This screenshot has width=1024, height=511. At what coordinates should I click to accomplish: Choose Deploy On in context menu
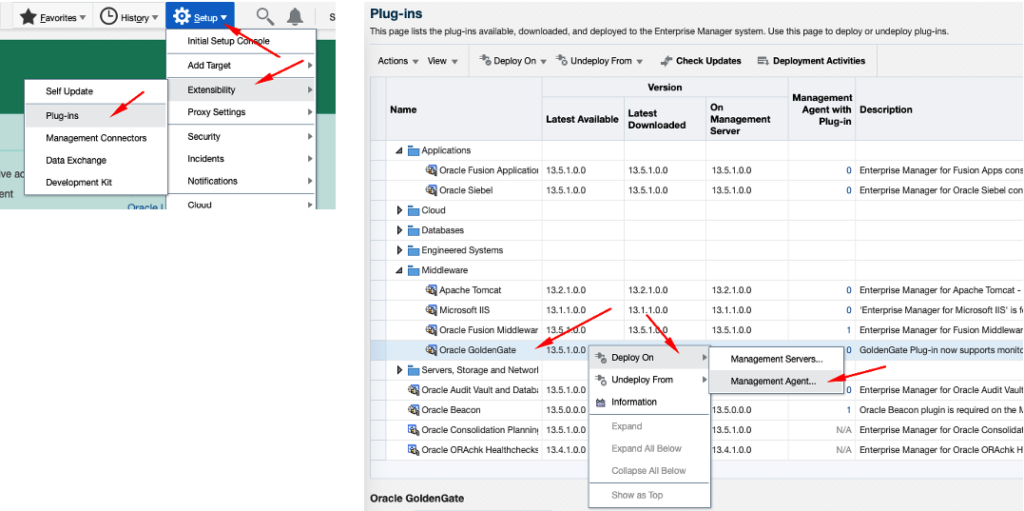click(649, 357)
